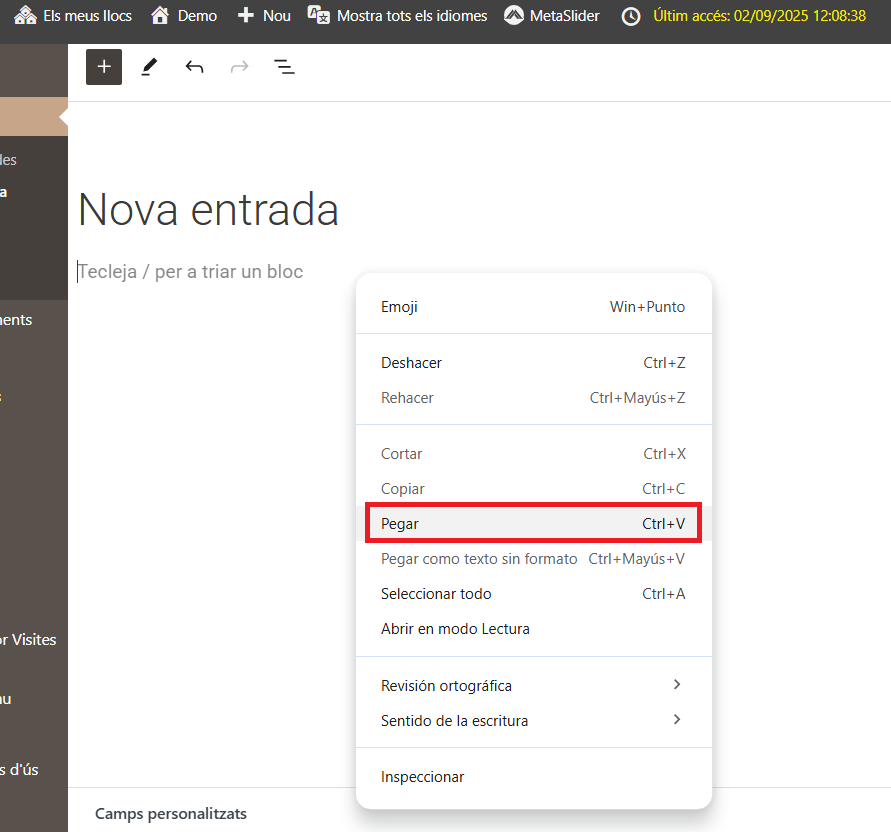
Task: Select Deshacer in the context menu
Action: [x=533, y=363]
